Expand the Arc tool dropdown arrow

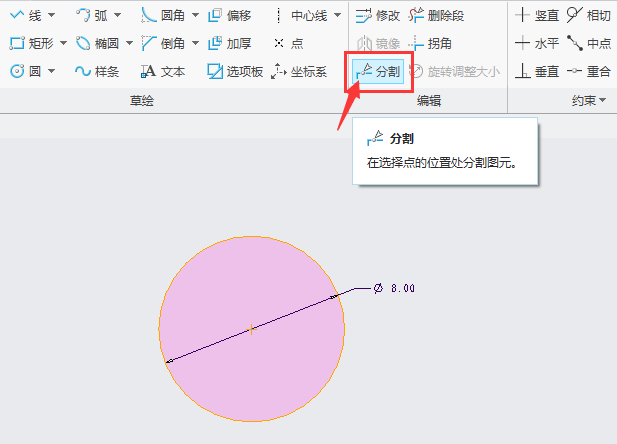117,16
